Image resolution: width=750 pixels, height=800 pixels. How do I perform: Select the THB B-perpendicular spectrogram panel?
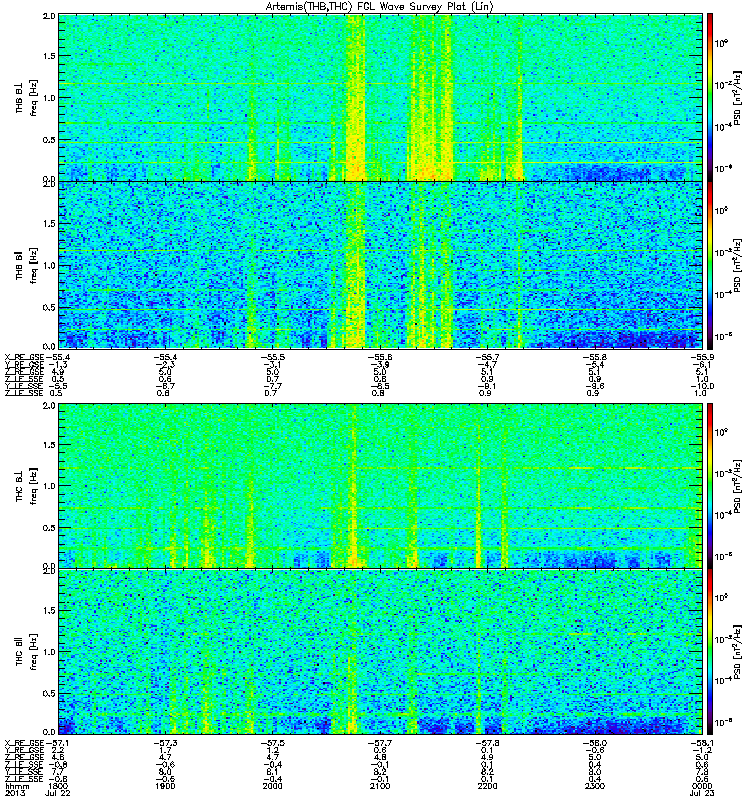point(380,97)
